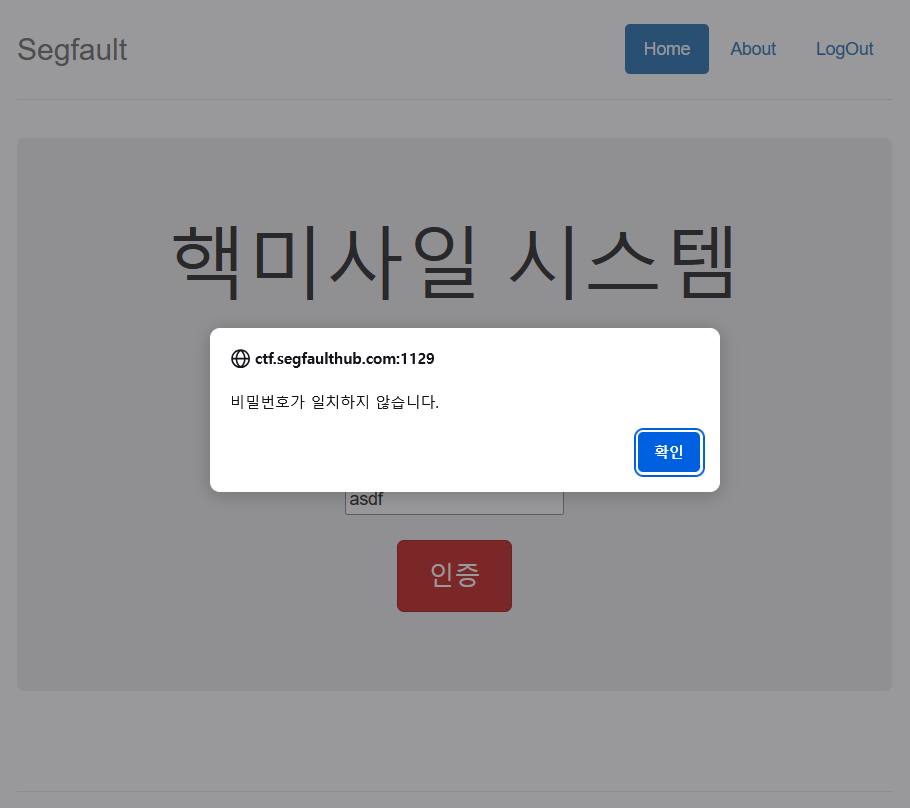Click the dialog origin text ctf.segfaulthub.com:1129
The image size is (910, 808).
(345, 359)
